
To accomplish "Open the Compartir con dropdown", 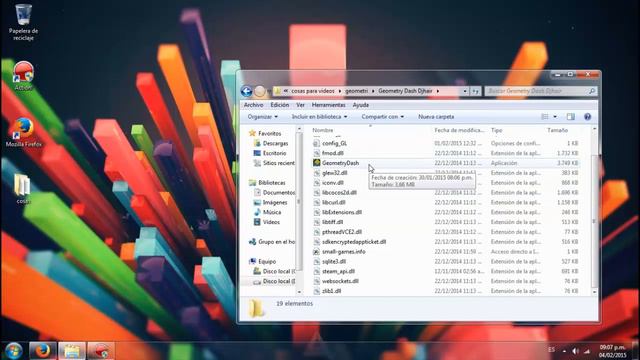I will click(x=382, y=117).
